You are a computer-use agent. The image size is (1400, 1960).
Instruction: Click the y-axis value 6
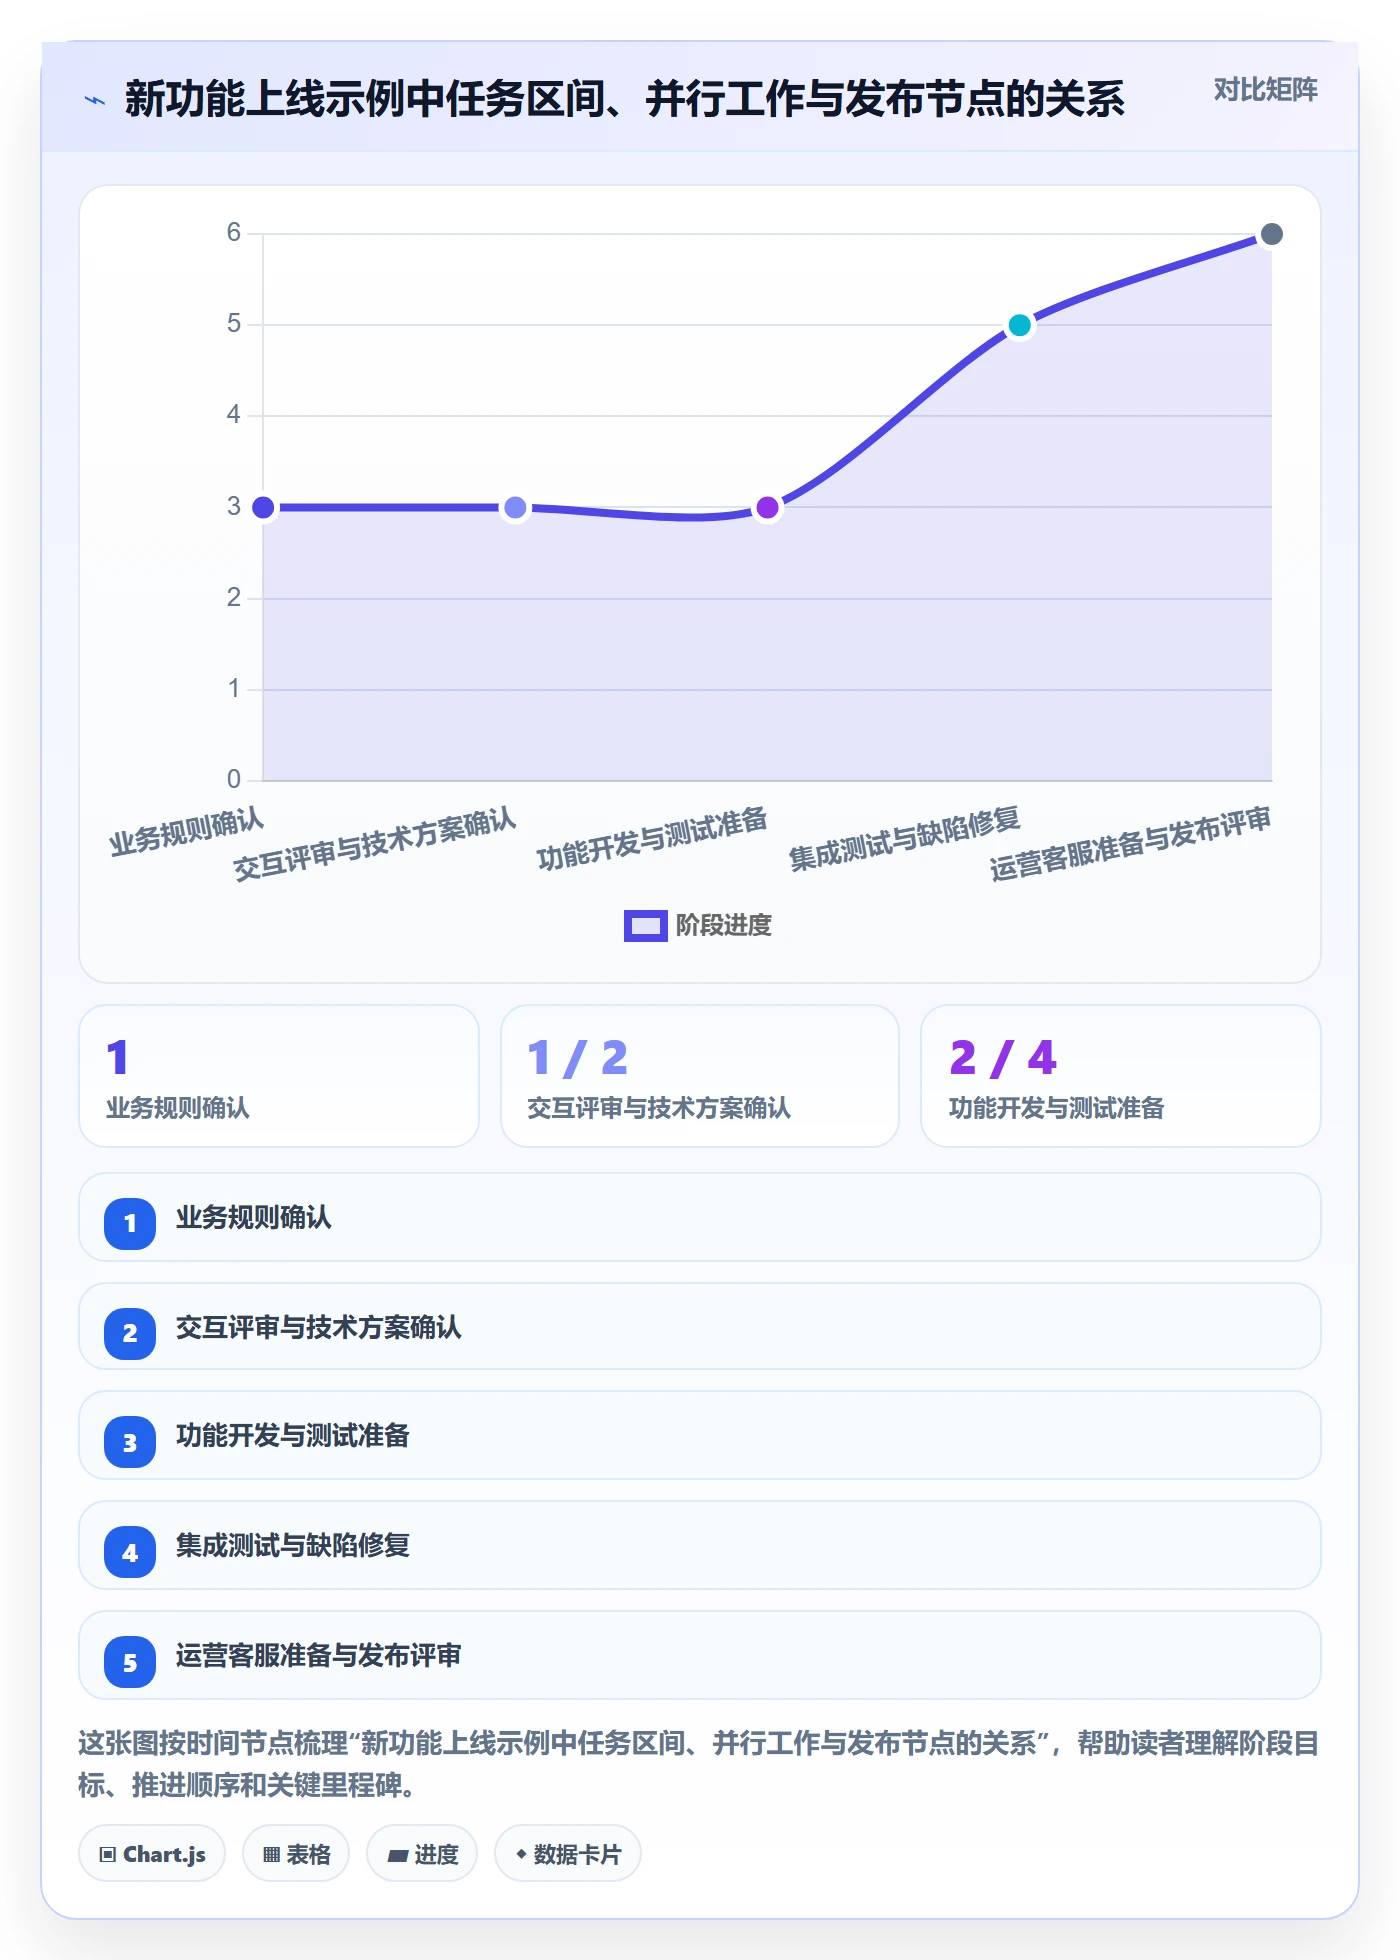(234, 233)
